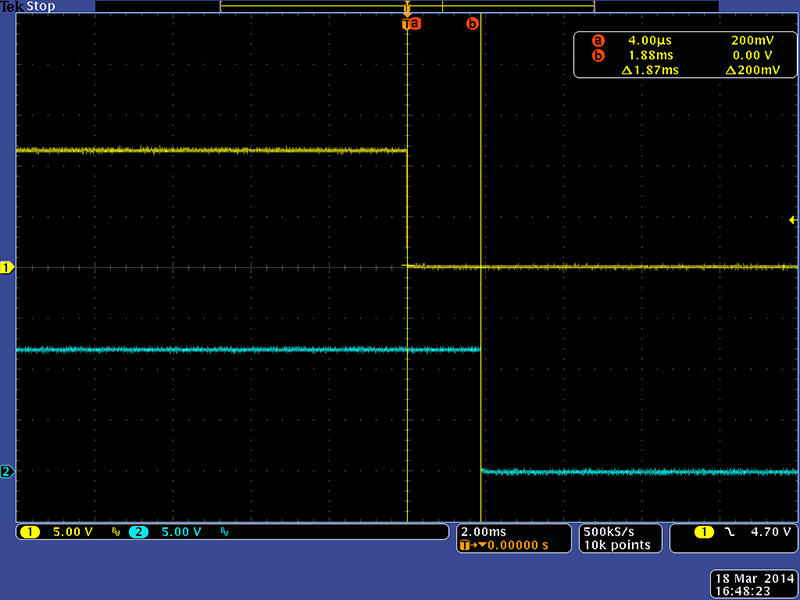
Task: Click the 10k points record length
Action: [x=619, y=545]
